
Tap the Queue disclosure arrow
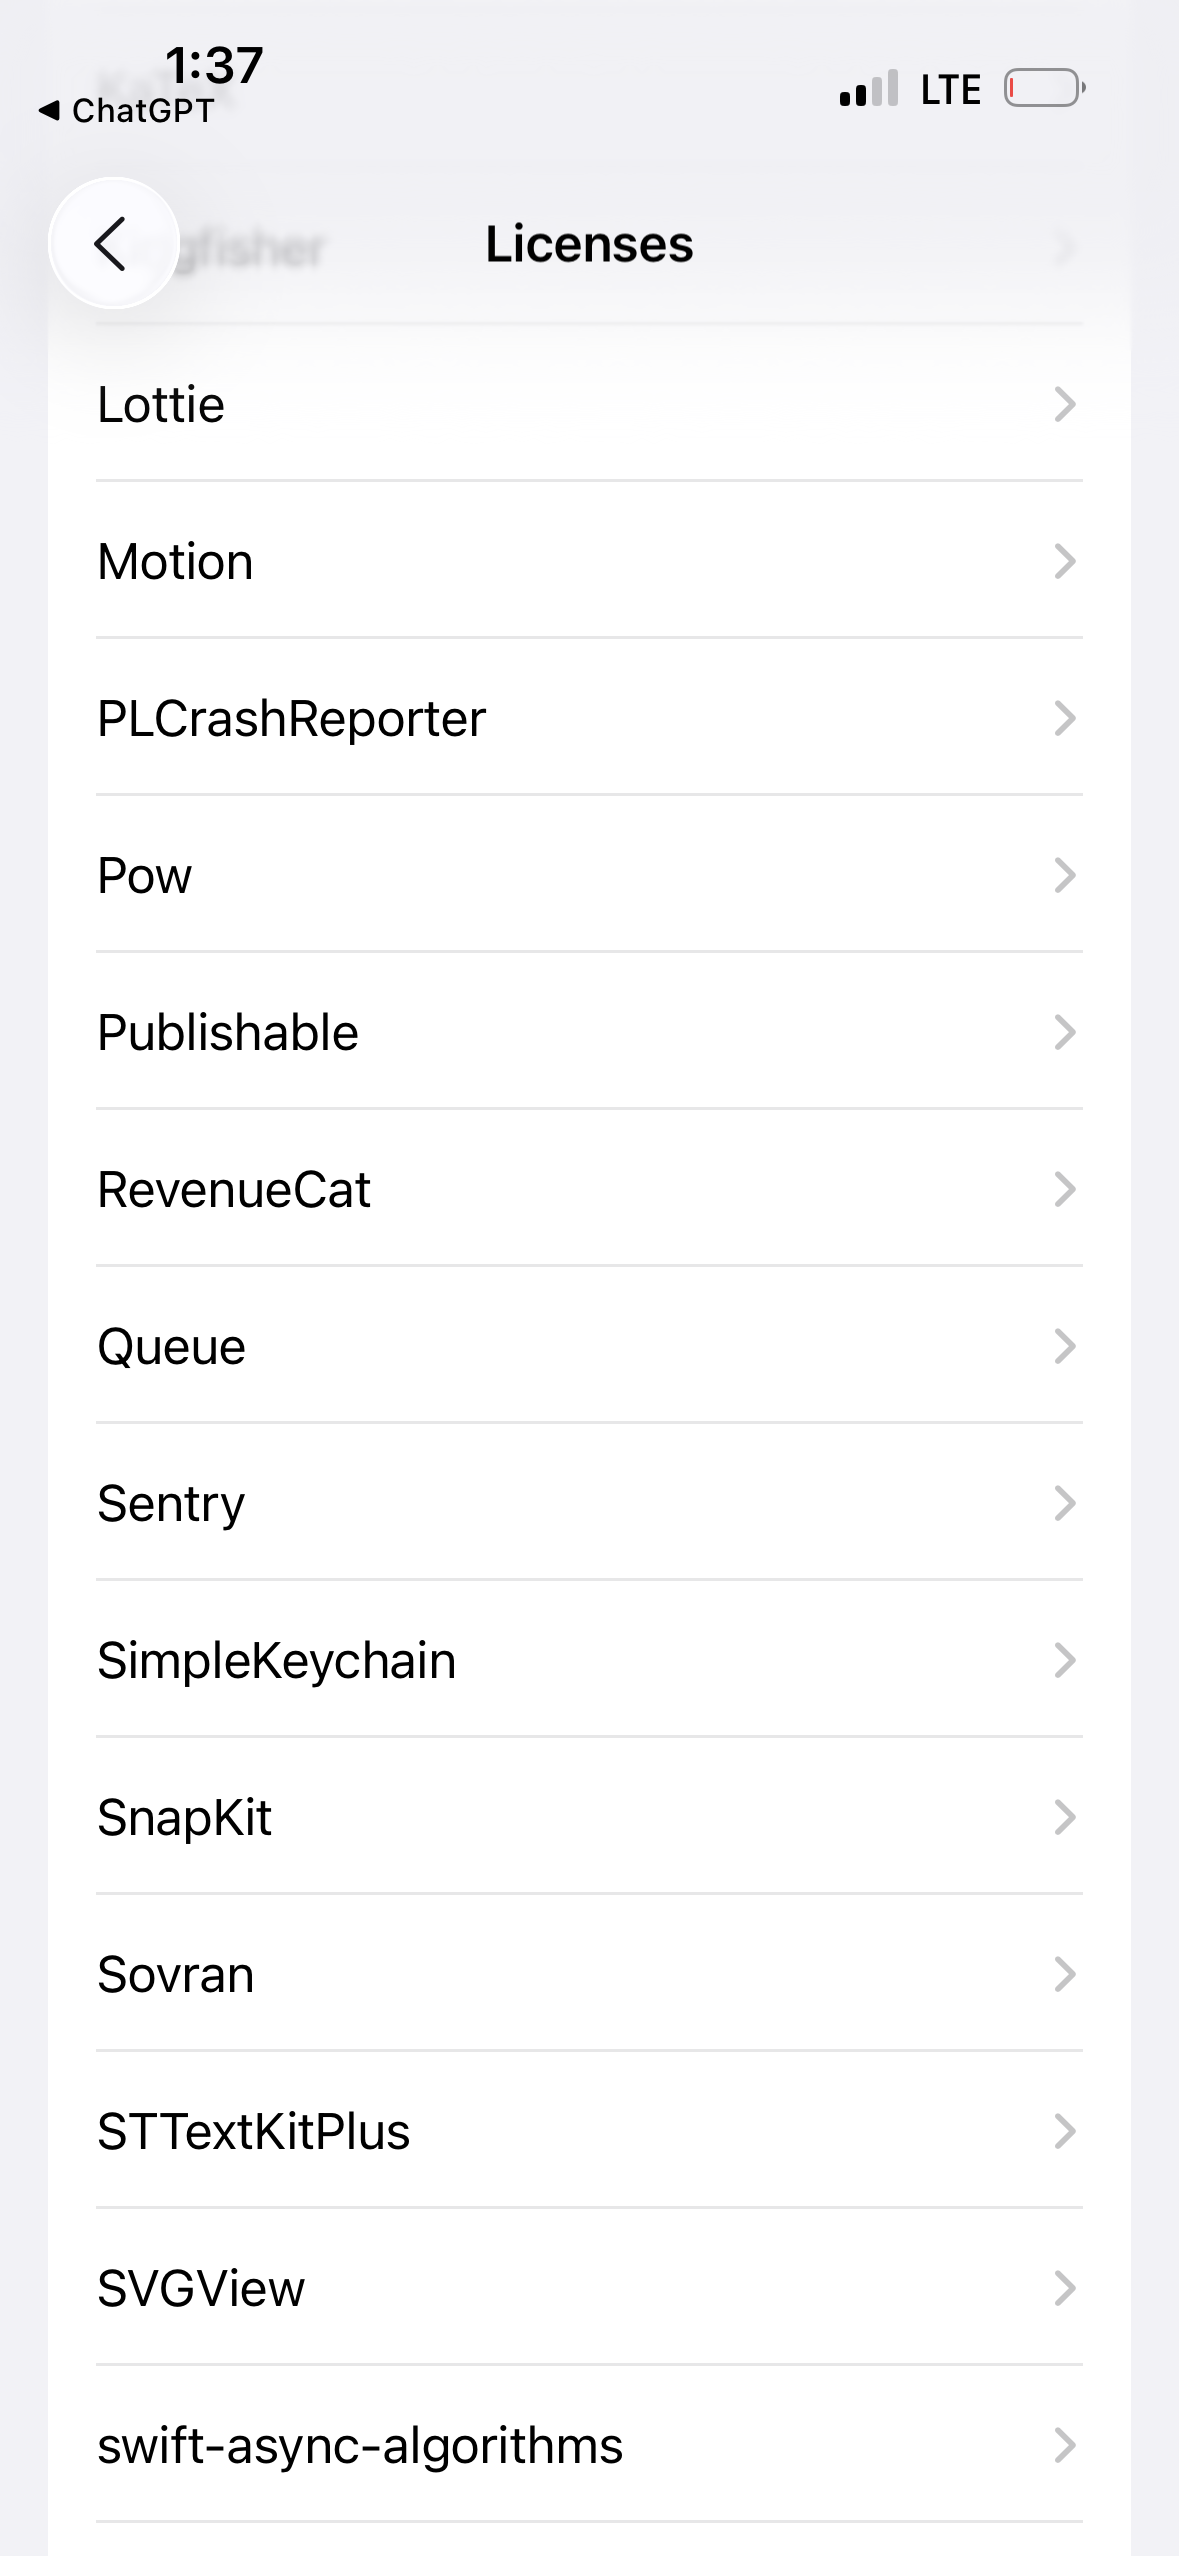[x=1065, y=1347]
